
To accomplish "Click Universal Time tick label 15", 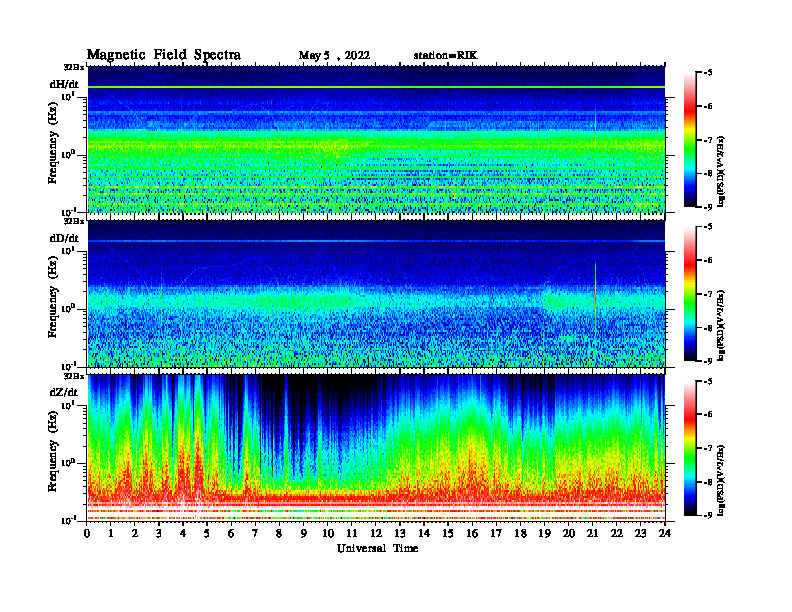I will 448,533.
